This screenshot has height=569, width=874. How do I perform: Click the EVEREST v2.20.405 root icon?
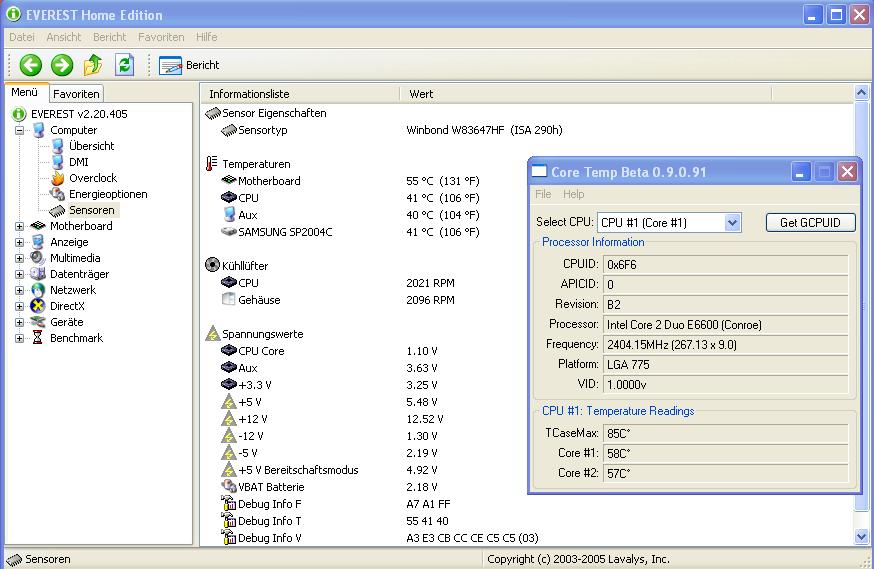coord(19,114)
